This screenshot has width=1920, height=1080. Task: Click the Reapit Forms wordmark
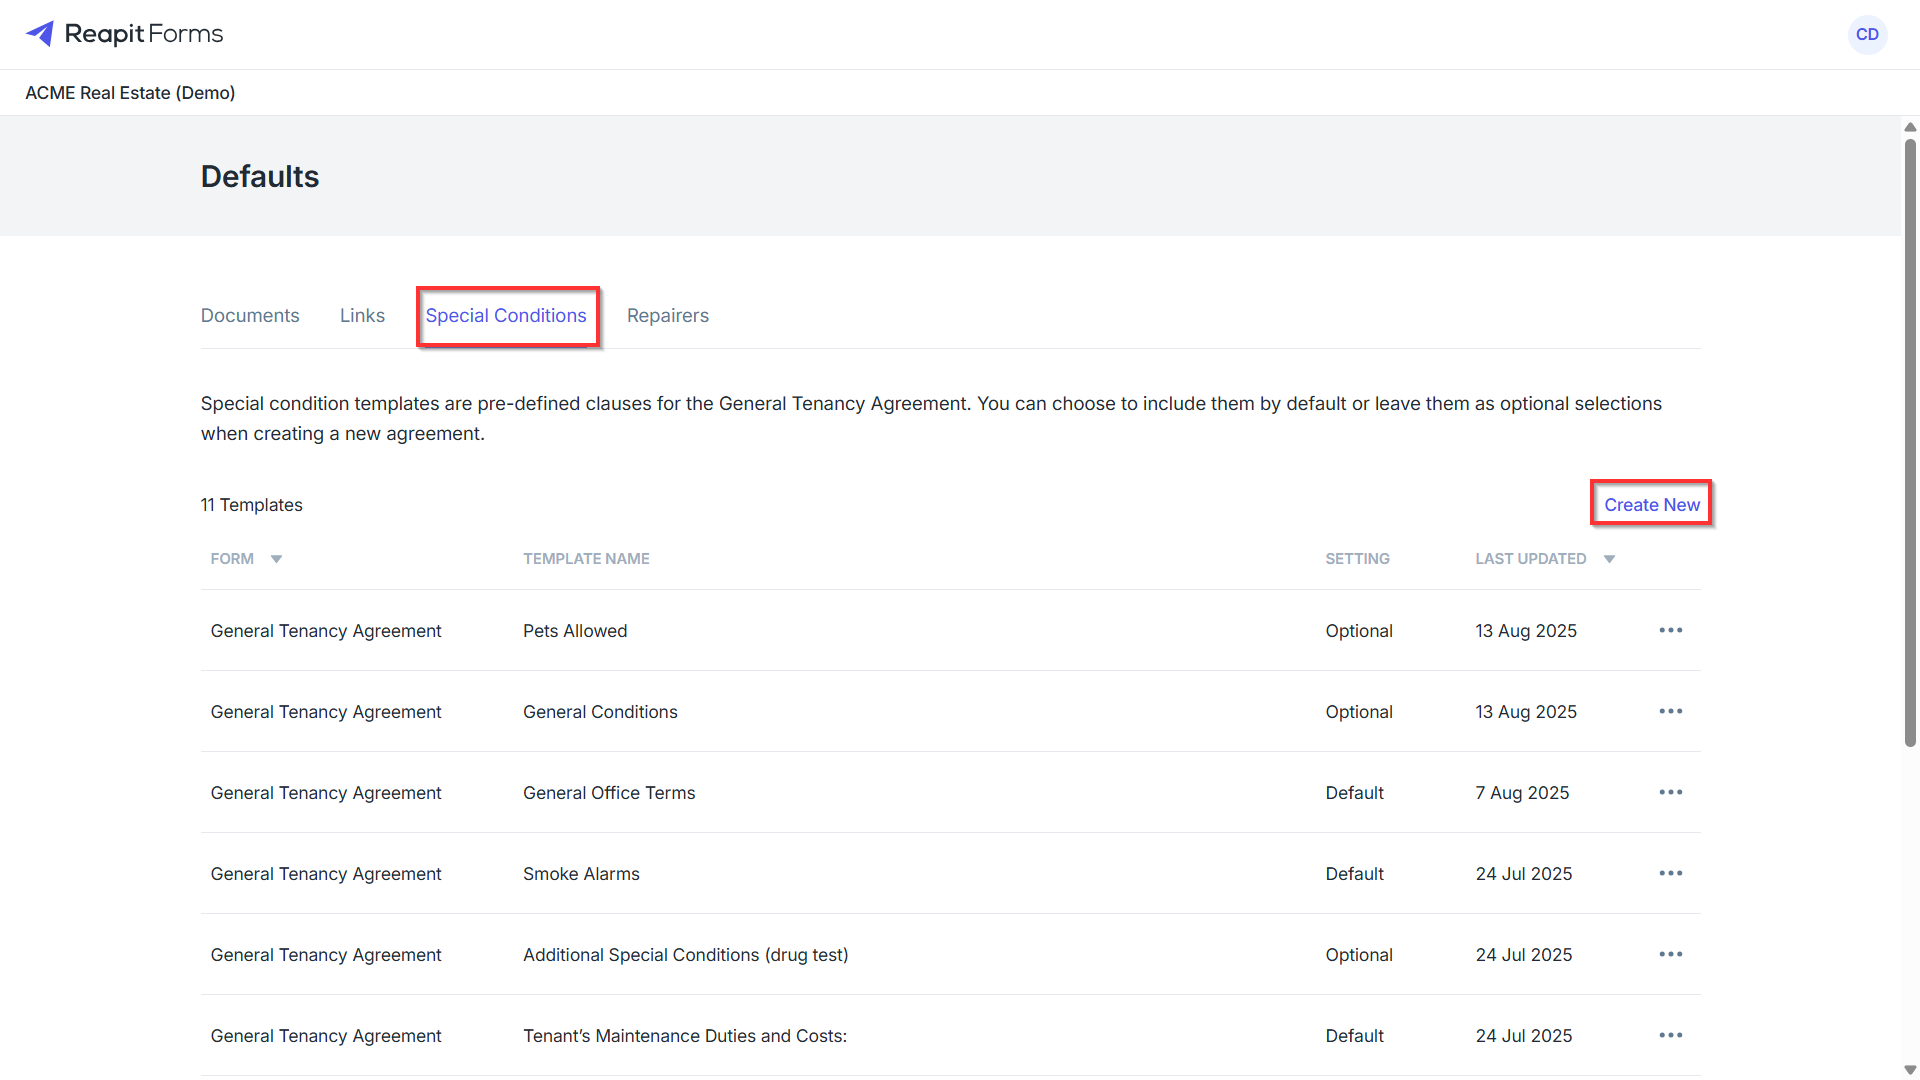144,34
